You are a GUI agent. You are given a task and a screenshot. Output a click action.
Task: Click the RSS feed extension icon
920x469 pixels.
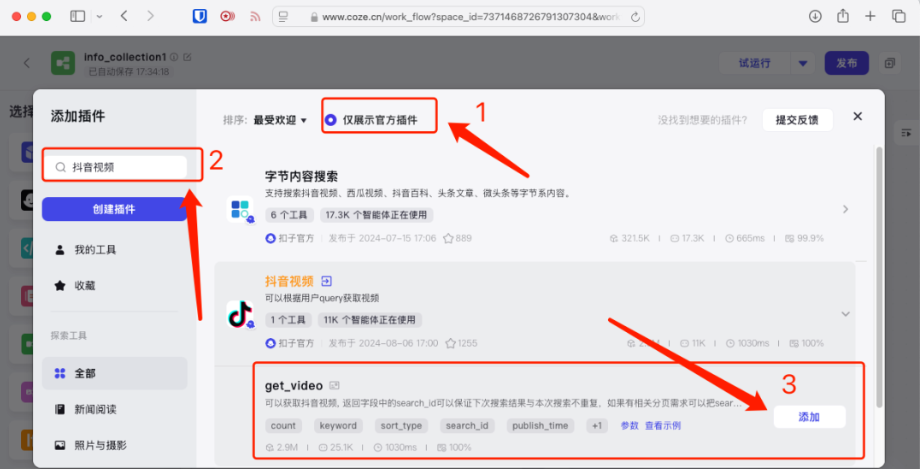[x=255, y=16]
